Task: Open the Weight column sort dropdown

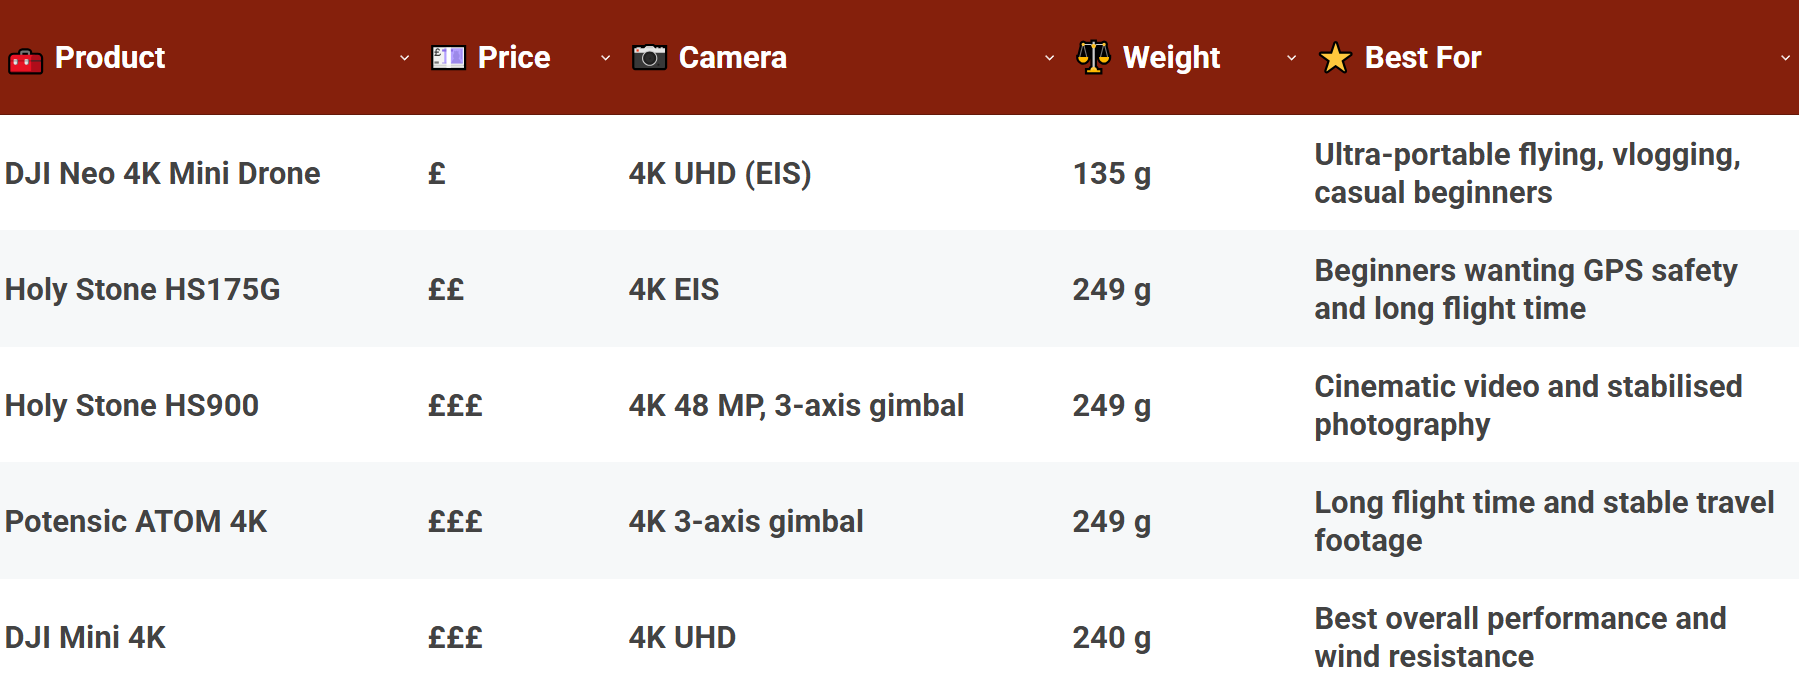Action: 1291,59
